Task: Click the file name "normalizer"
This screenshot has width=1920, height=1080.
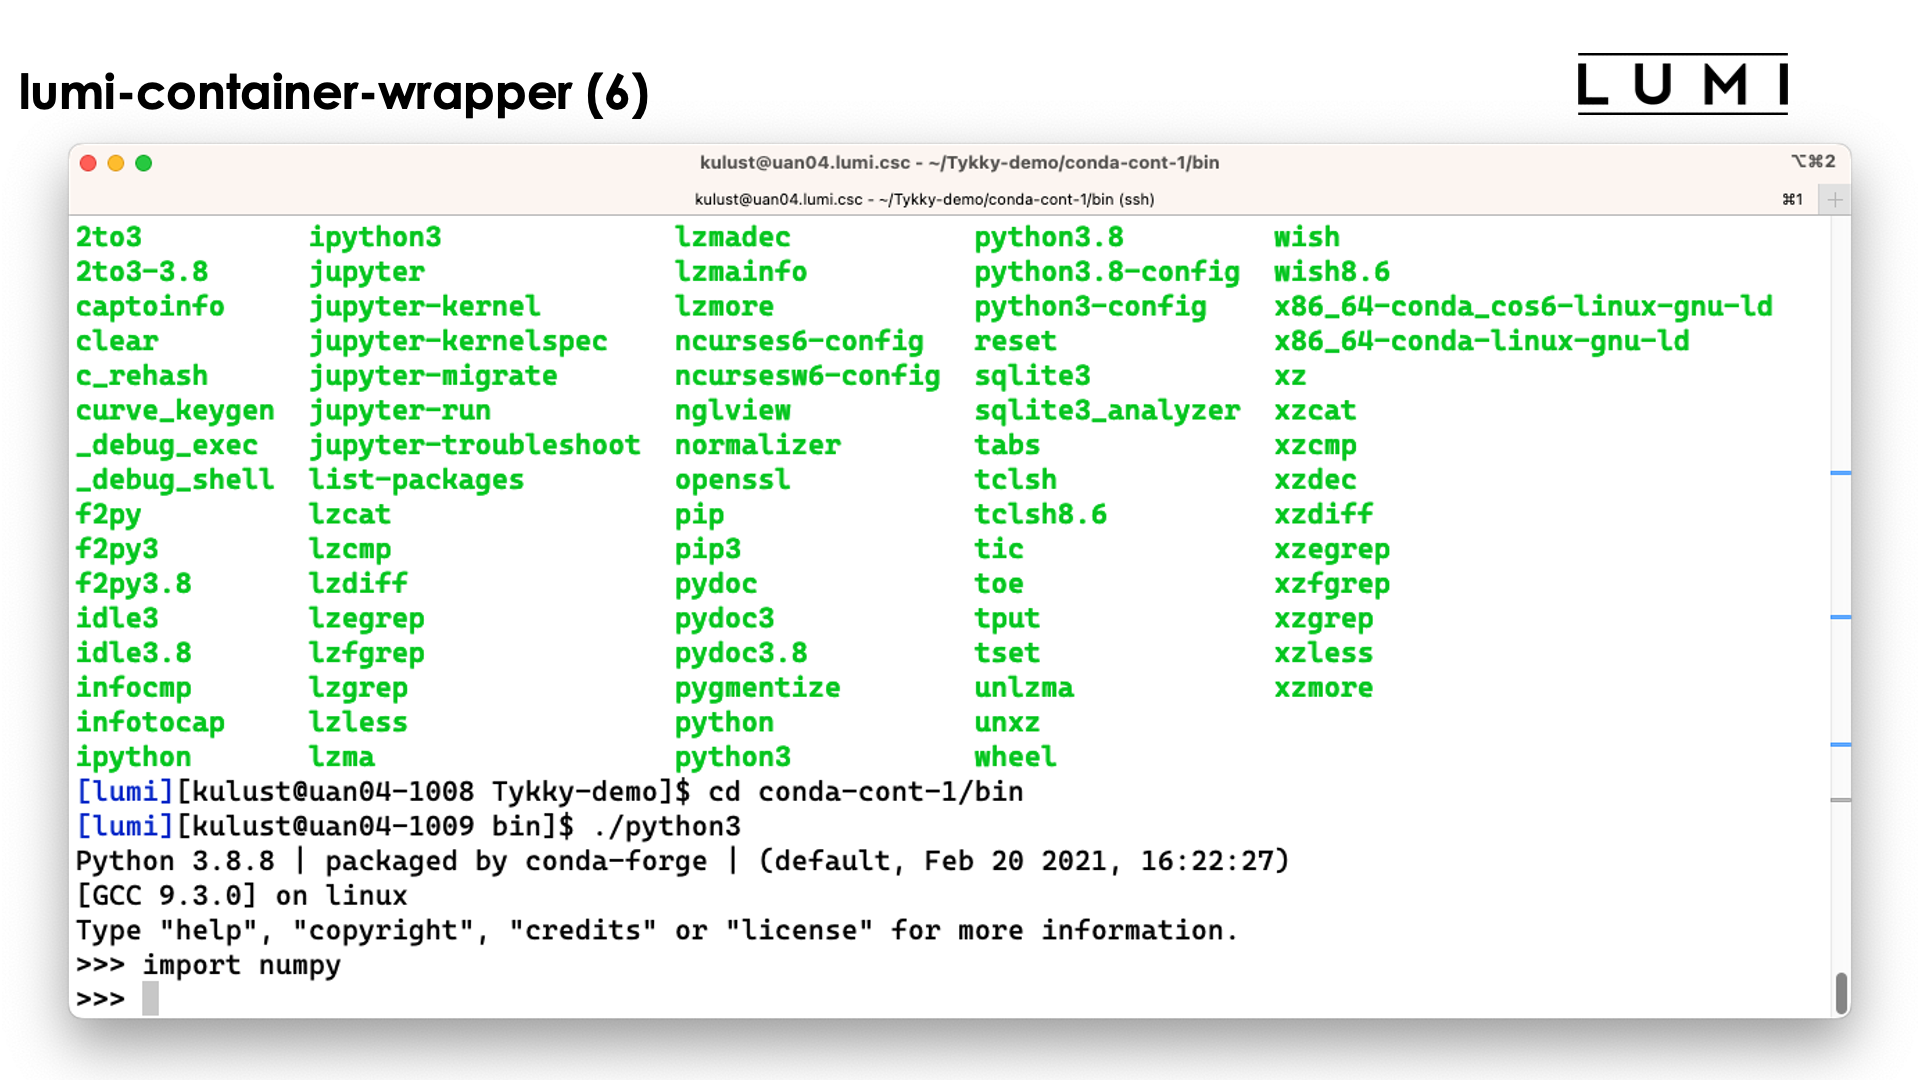Action: pyautogui.click(x=758, y=445)
